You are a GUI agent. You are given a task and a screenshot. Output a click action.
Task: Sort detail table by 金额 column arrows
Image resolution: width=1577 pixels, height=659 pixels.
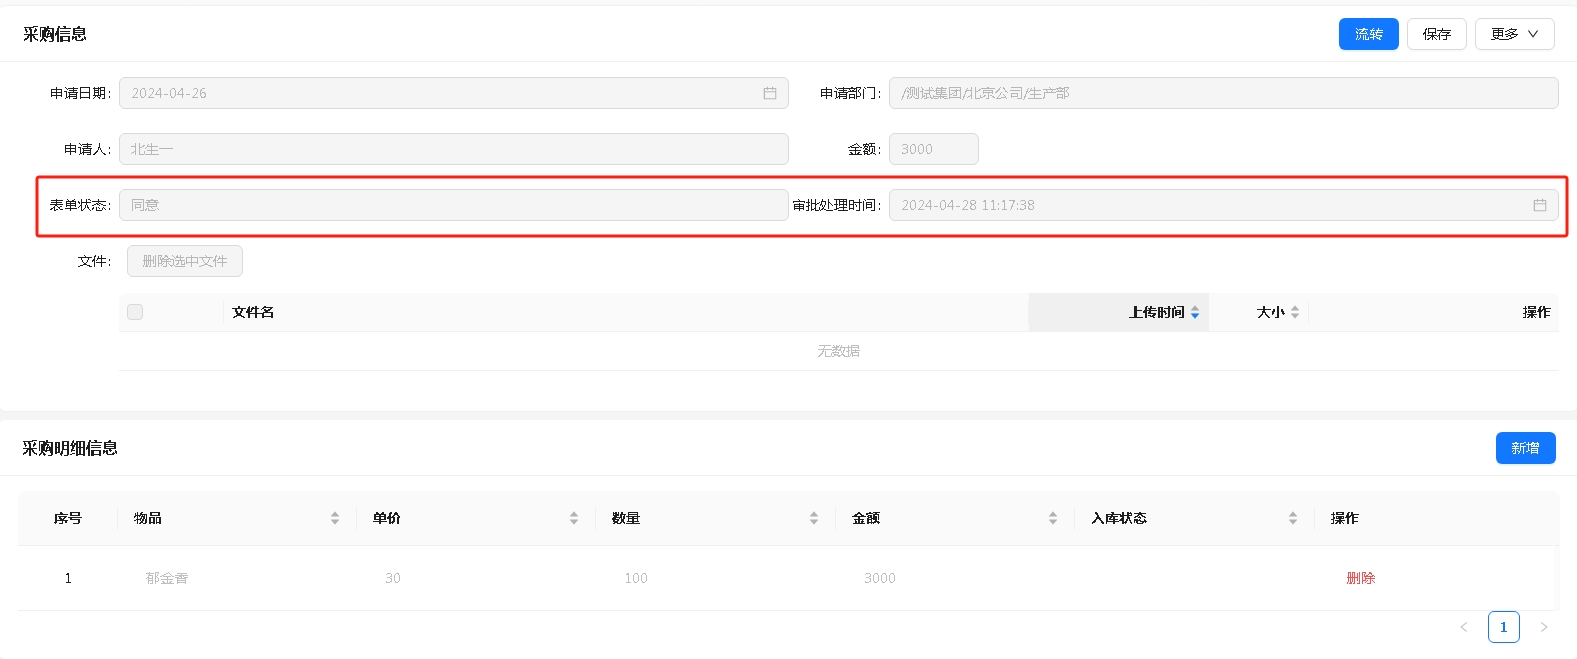coord(1052,518)
